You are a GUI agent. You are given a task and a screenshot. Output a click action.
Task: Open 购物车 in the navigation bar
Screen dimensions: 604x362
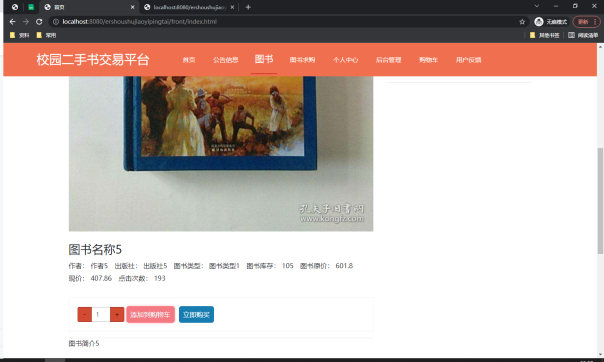click(x=428, y=60)
